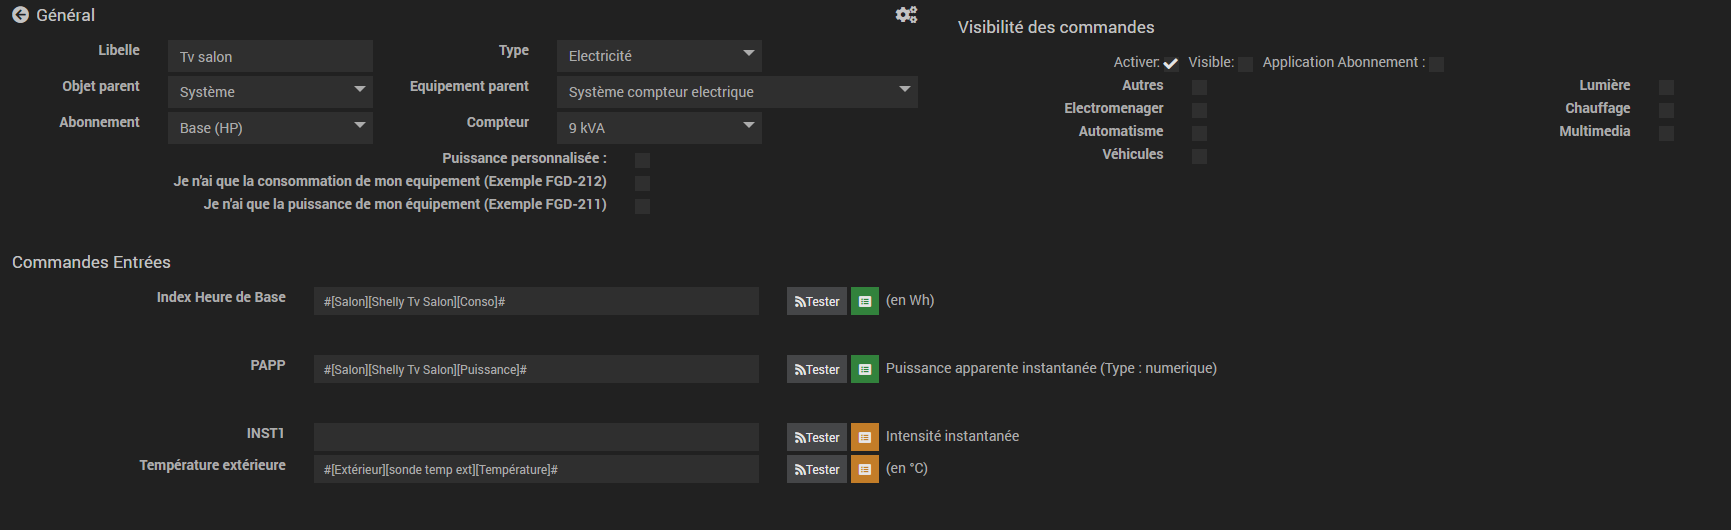Image resolution: width=1731 pixels, height=530 pixels.
Task: Test the Index Heure de Base command
Action: (816, 301)
